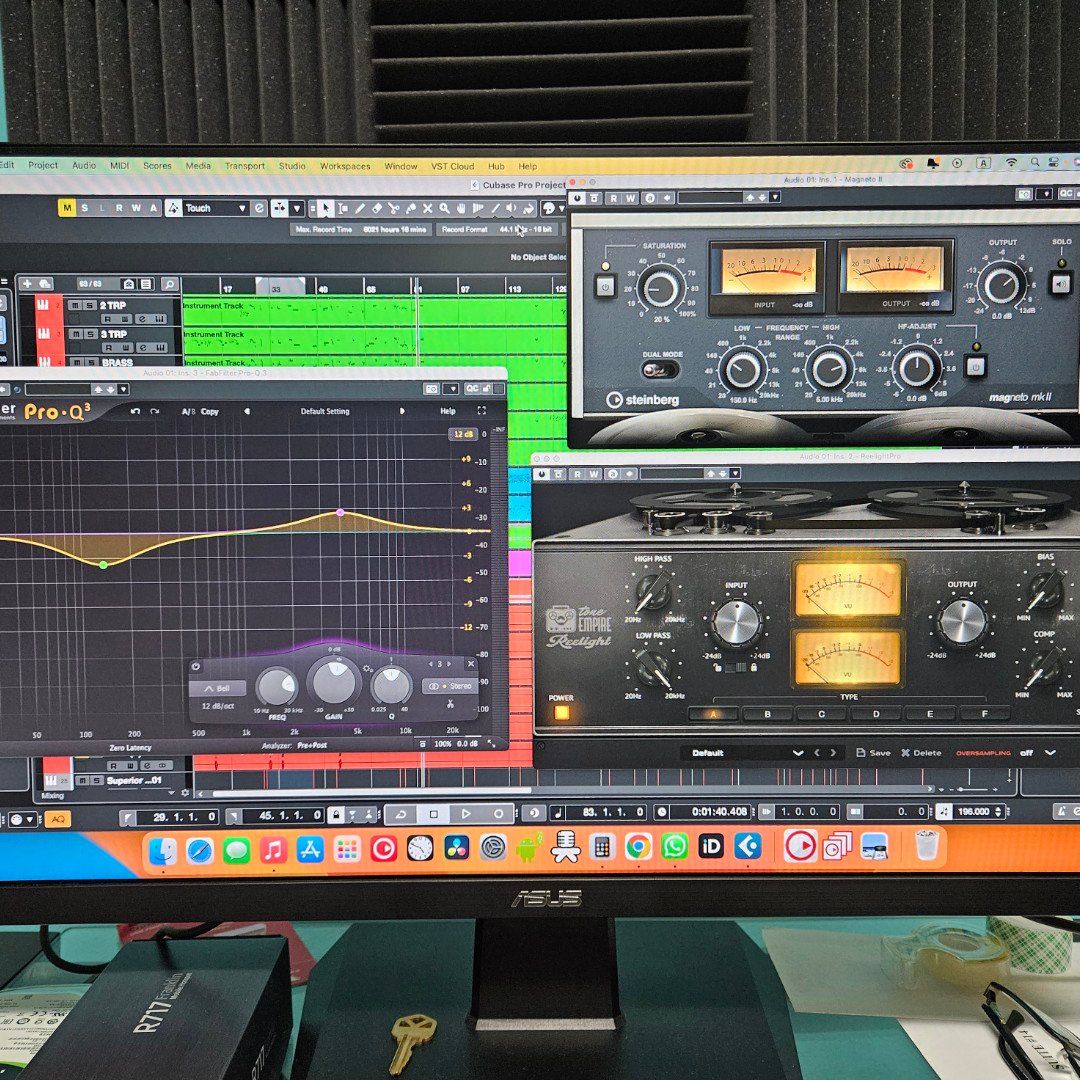Image resolution: width=1080 pixels, height=1080 pixels.
Task: Toggle the Solo speaker button on Magneto II
Action: (x=1061, y=283)
